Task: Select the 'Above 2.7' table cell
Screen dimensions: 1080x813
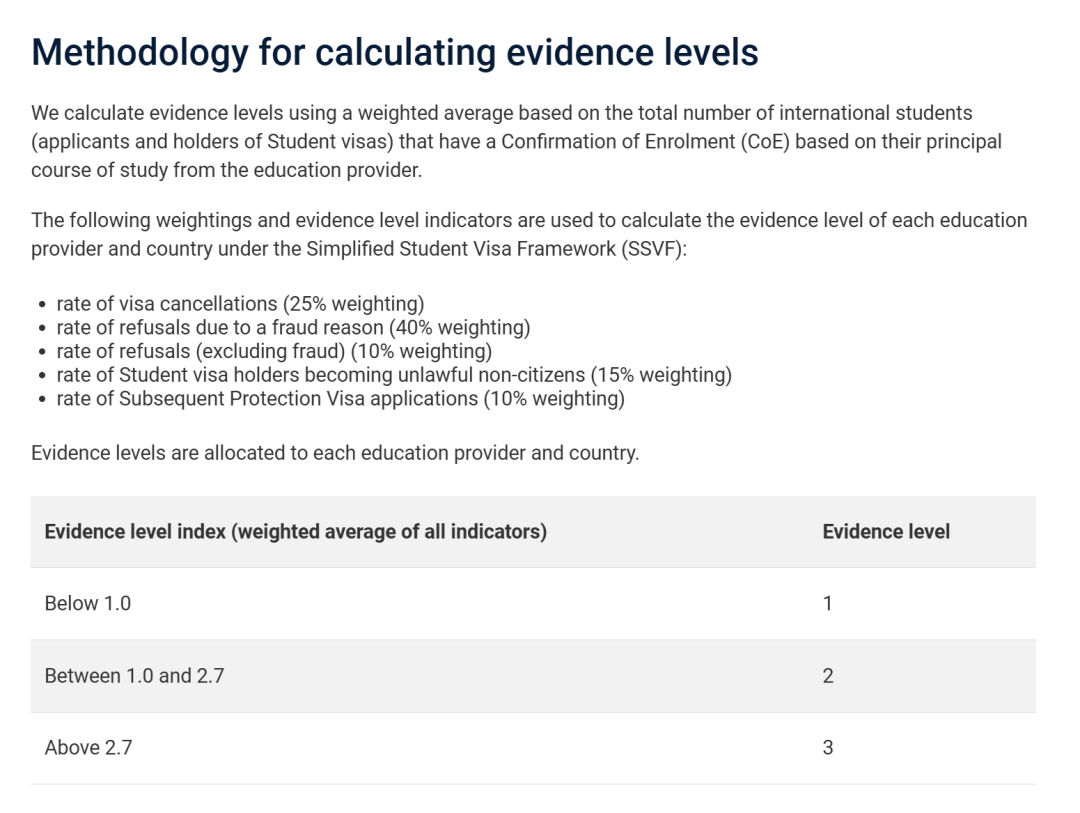Action: coord(88,748)
